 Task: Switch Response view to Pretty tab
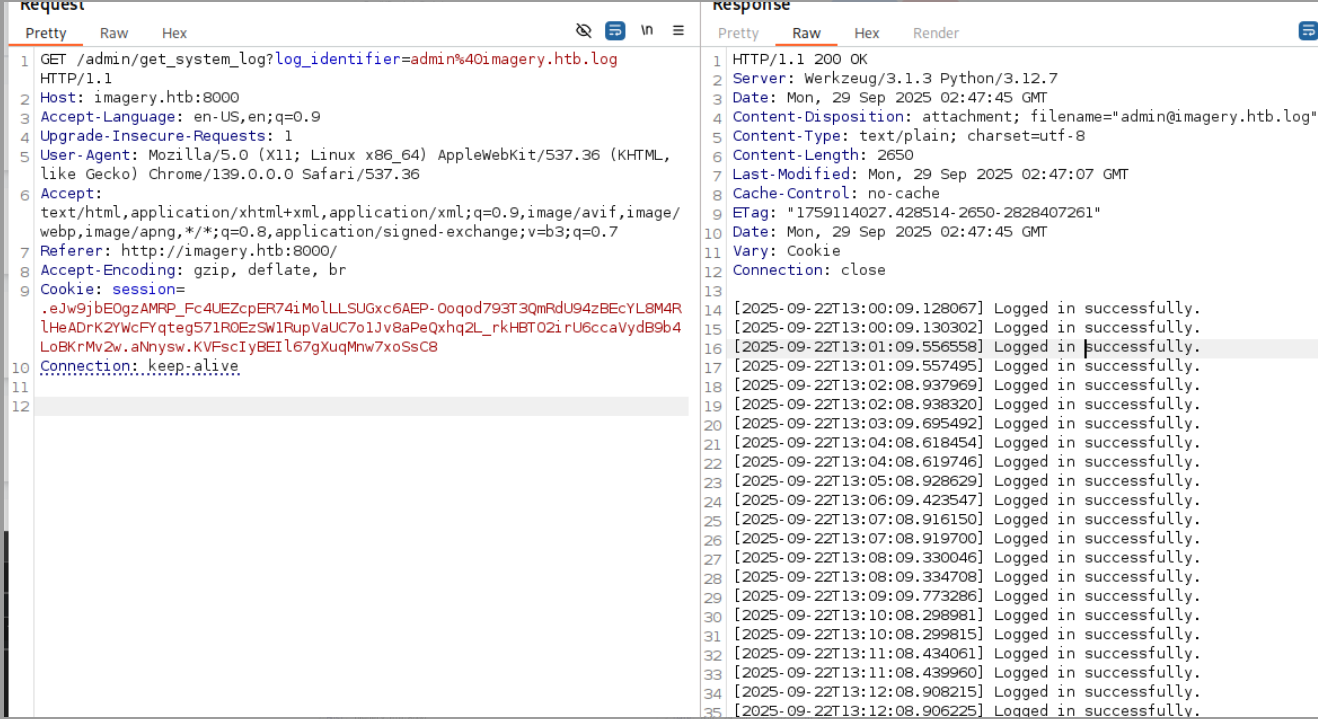coord(738,33)
